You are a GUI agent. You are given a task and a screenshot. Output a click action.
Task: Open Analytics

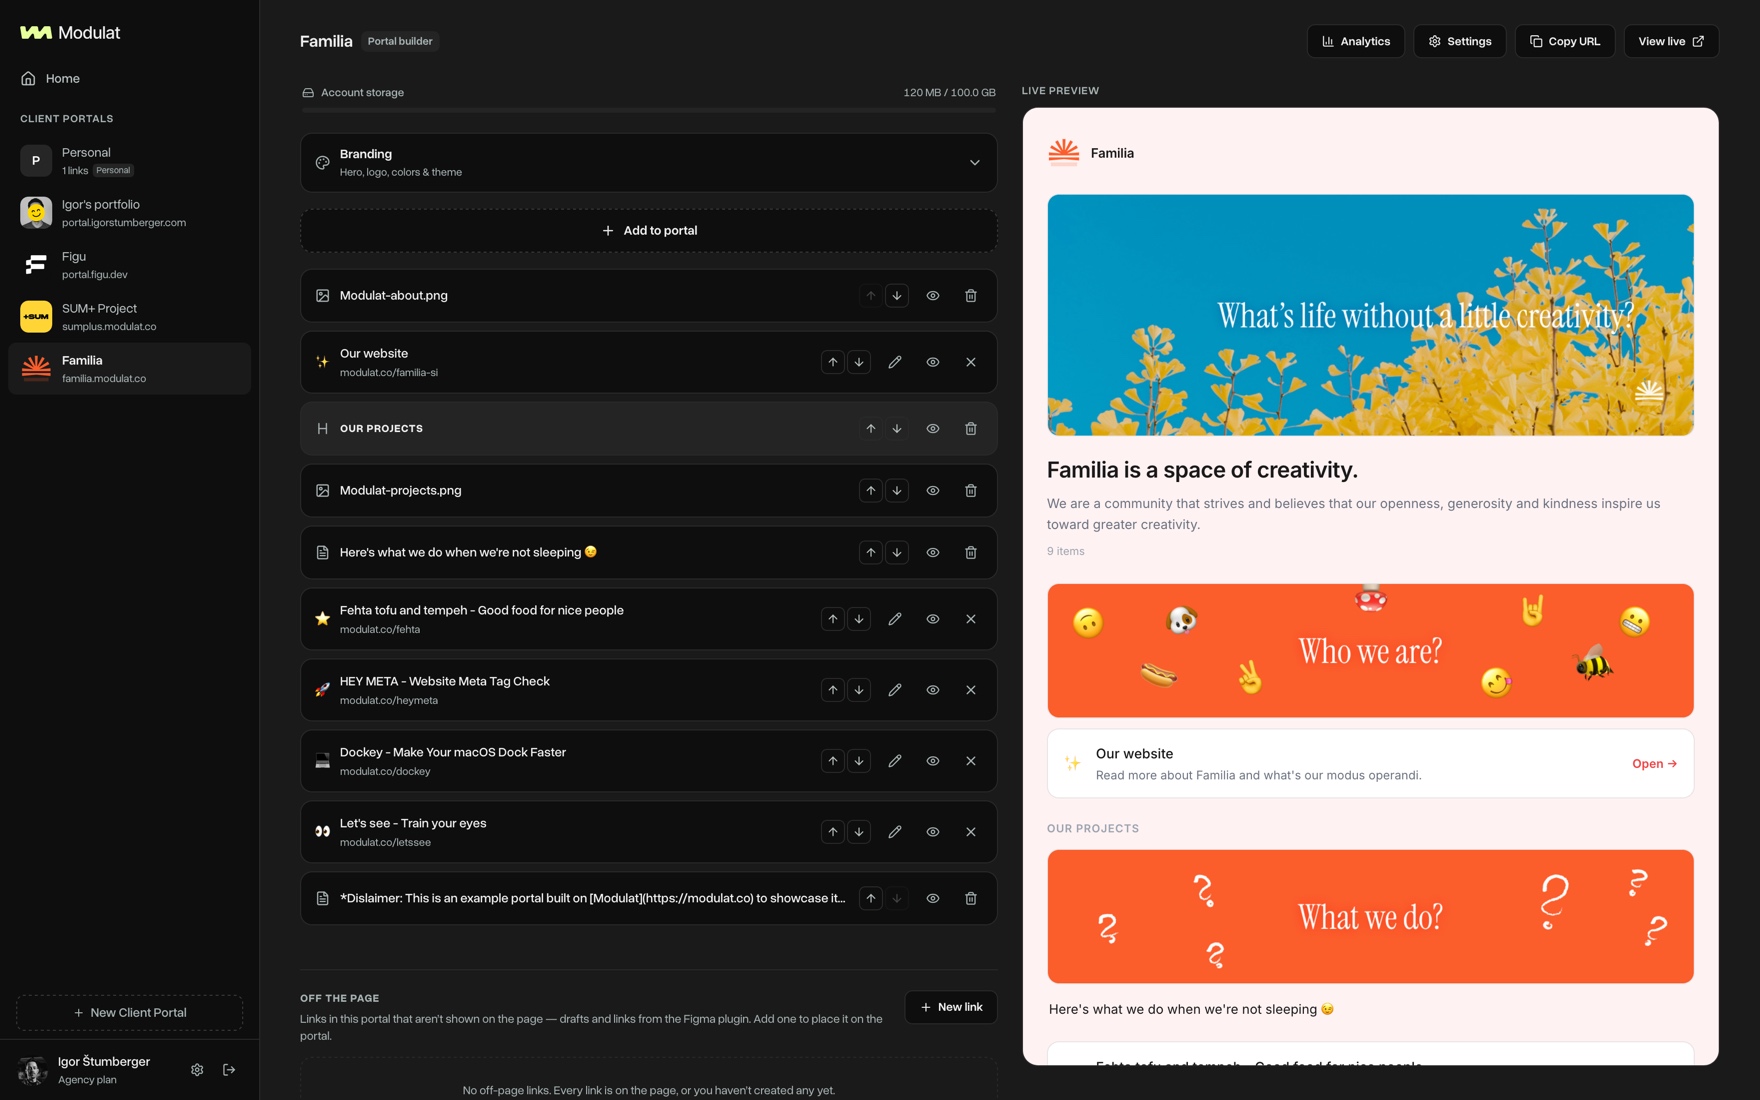[x=1356, y=41]
